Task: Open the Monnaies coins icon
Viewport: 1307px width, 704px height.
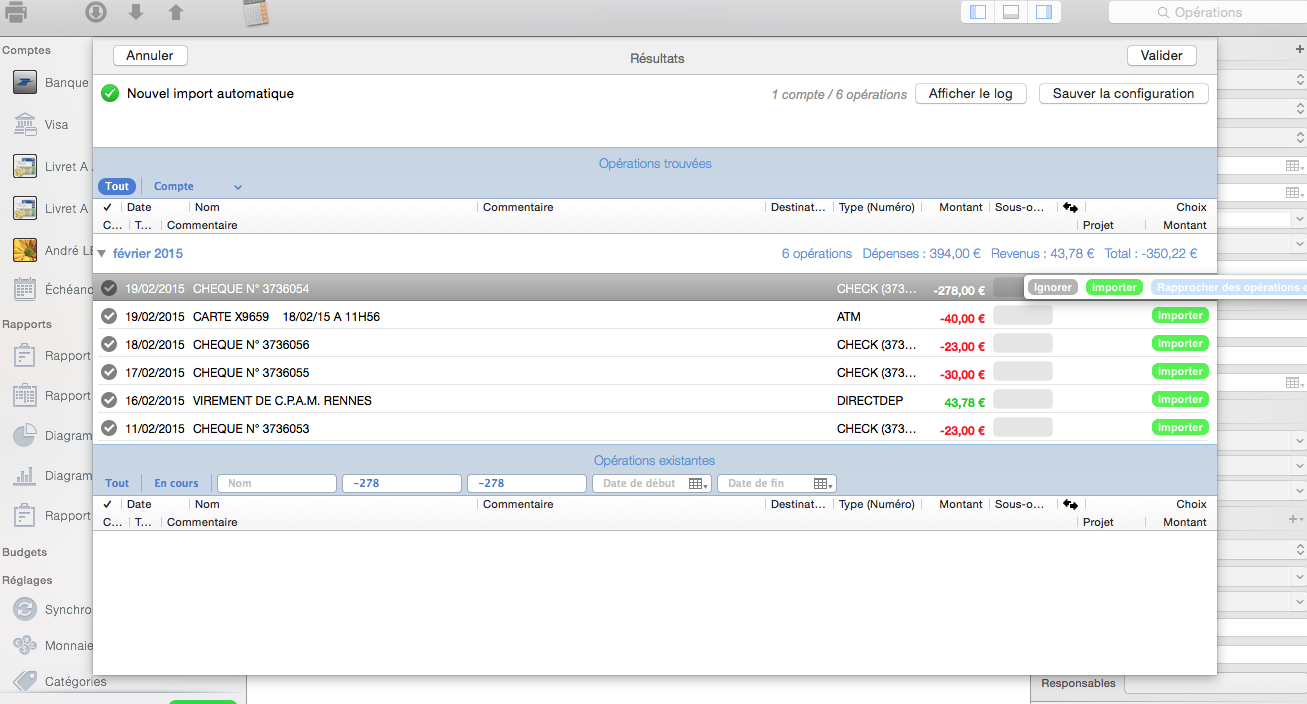Action: [x=25, y=646]
